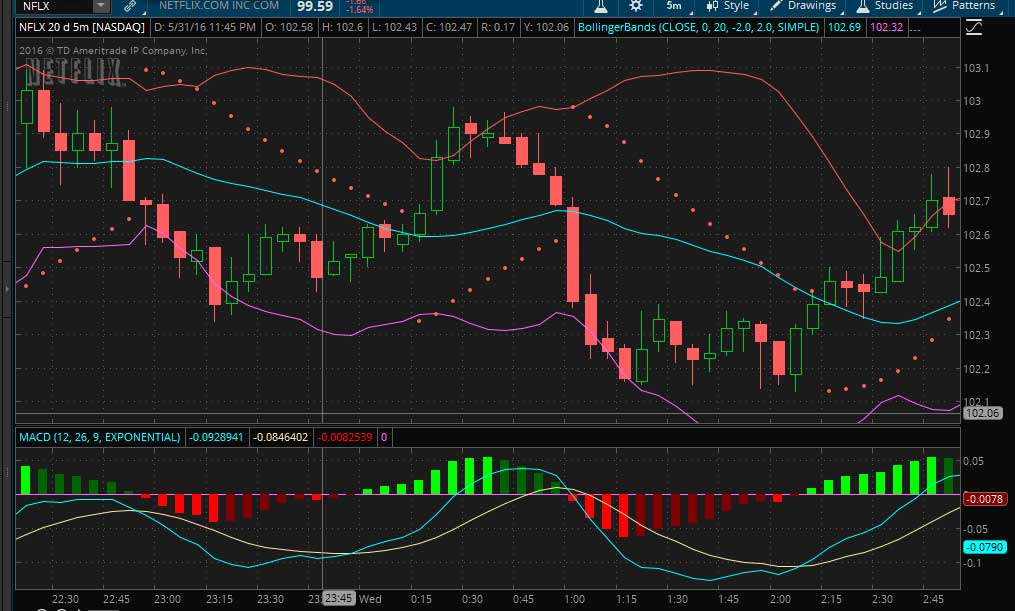The height and width of the screenshot is (611, 1015).
Task: Click the 2:45 time axis label
Action: (x=933, y=599)
